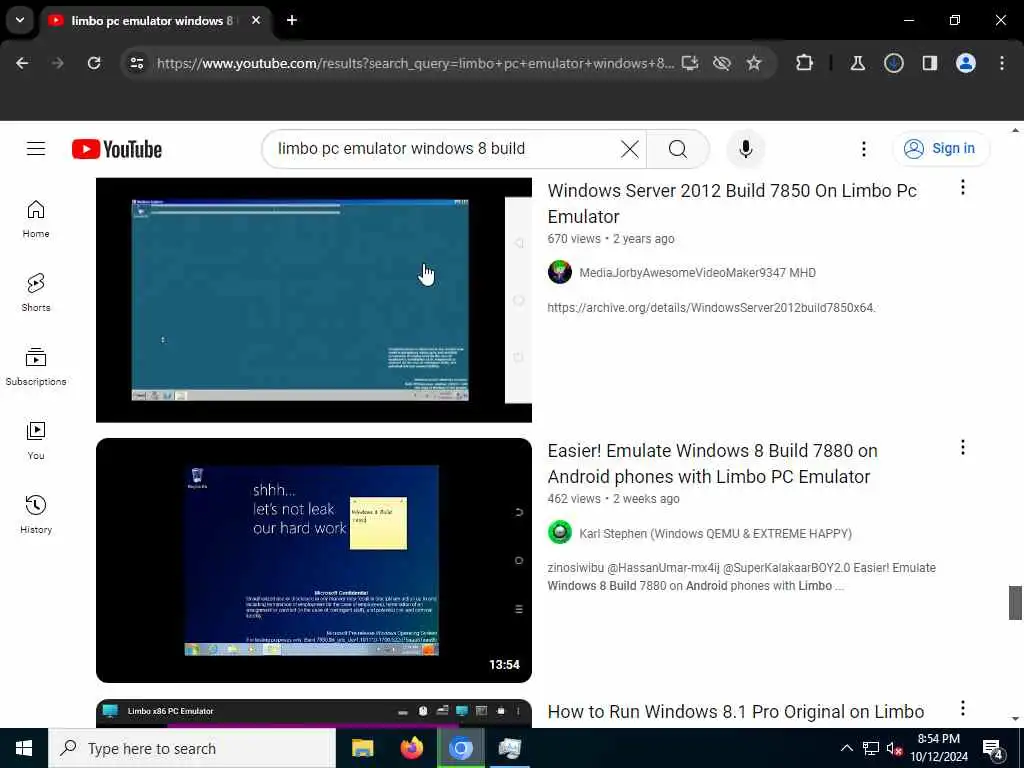1024x768 pixels.
Task: Play the Windows Server 2012 Build 7850 thumbnail
Action: point(313,300)
